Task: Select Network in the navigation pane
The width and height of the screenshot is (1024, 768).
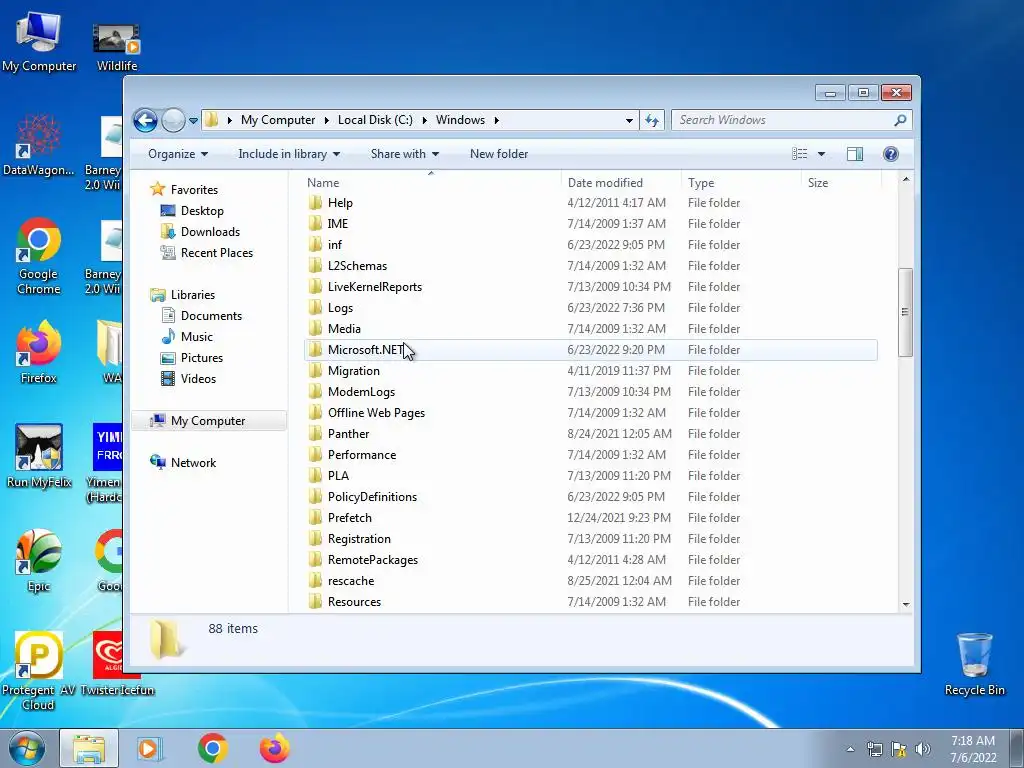Action: click(193, 463)
